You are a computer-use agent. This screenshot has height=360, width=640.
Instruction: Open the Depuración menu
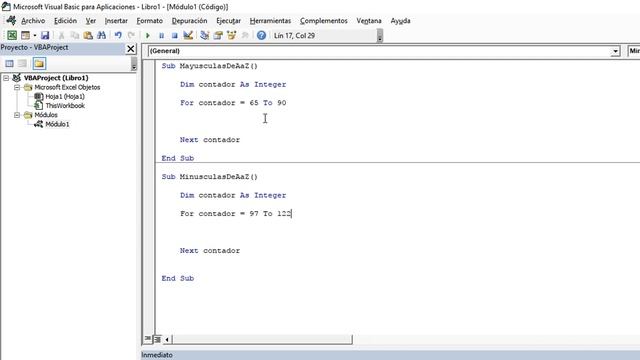click(x=189, y=21)
